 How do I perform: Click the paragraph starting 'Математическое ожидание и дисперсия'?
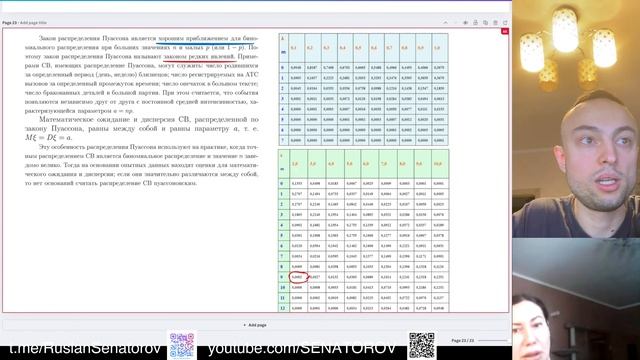click(141, 128)
